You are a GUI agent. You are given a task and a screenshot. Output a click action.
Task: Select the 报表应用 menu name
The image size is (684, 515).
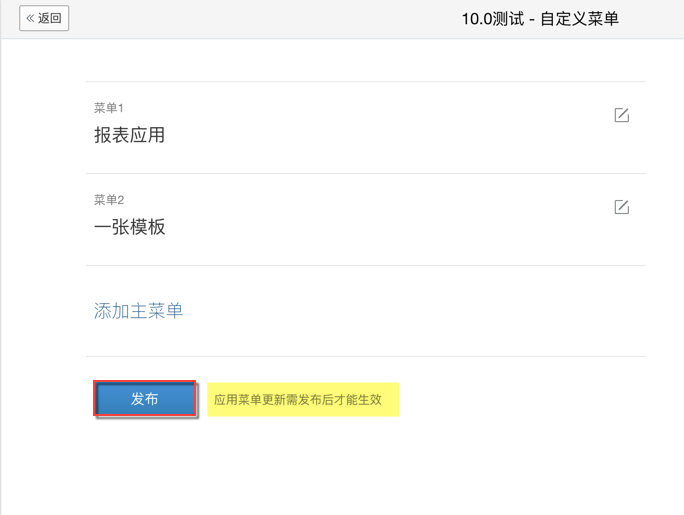[x=129, y=135]
